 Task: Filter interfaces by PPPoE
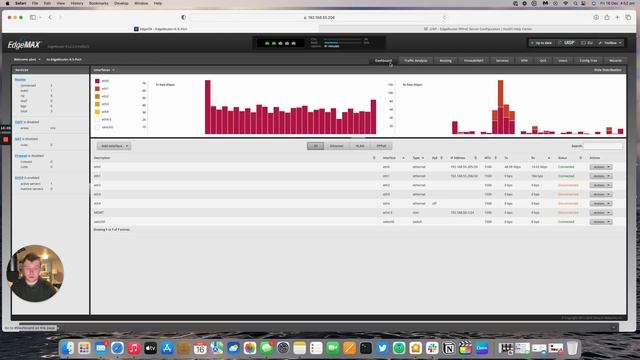(381, 146)
